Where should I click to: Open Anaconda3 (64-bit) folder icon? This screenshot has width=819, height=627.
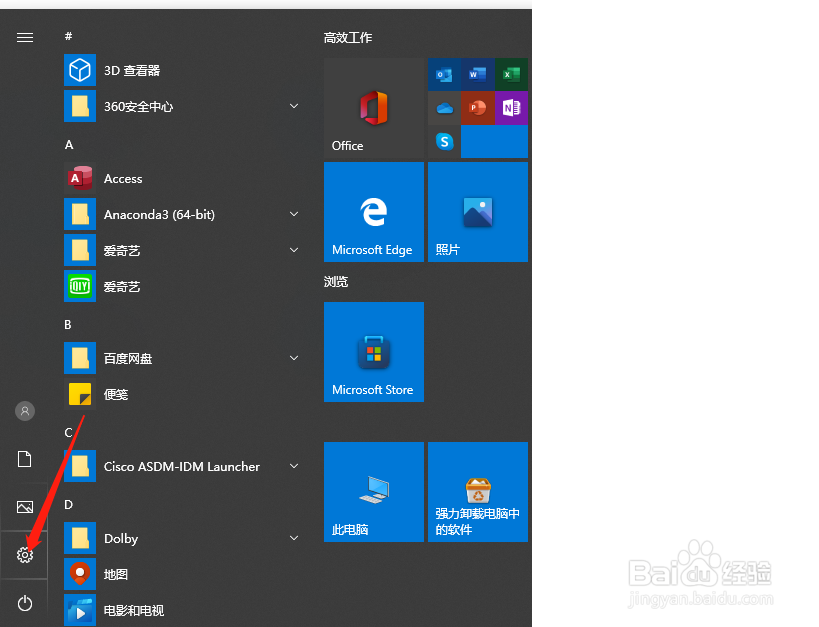click(x=80, y=214)
